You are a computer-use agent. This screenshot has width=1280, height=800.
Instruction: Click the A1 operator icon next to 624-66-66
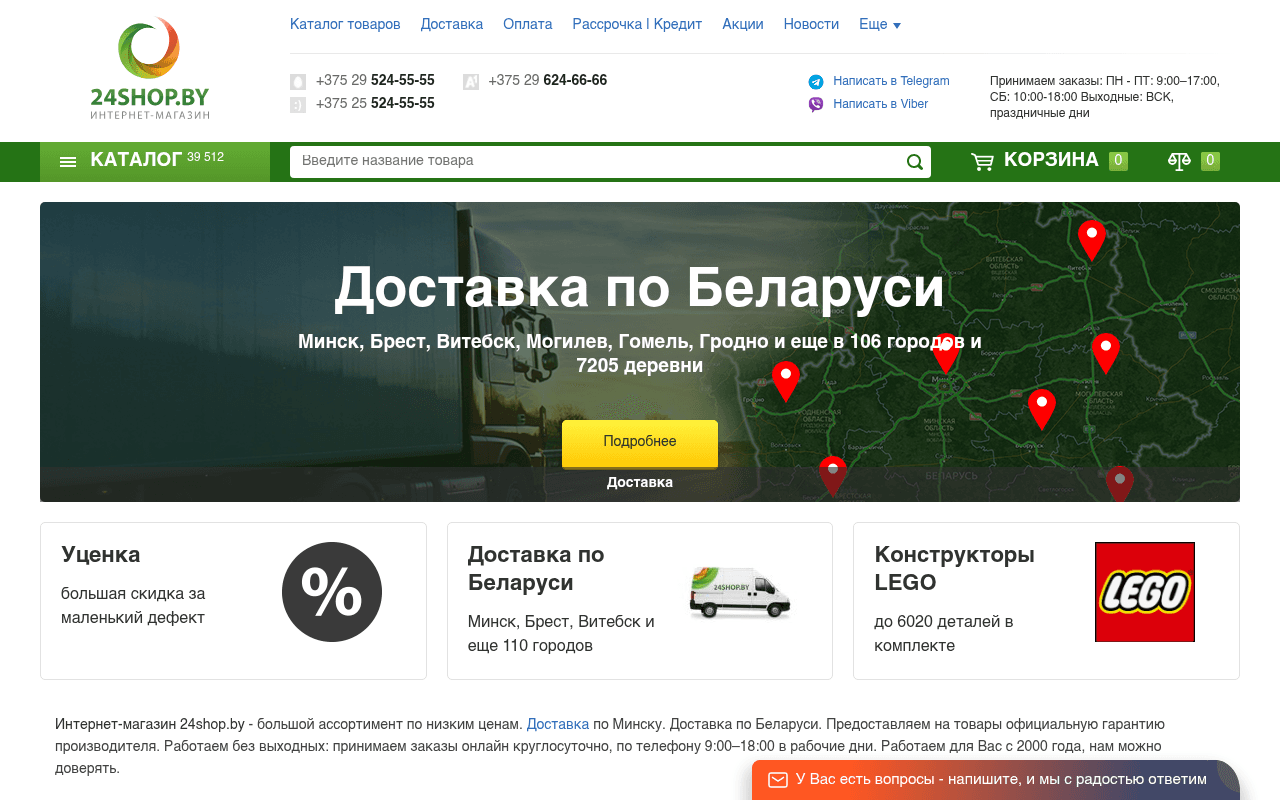[x=470, y=81]
